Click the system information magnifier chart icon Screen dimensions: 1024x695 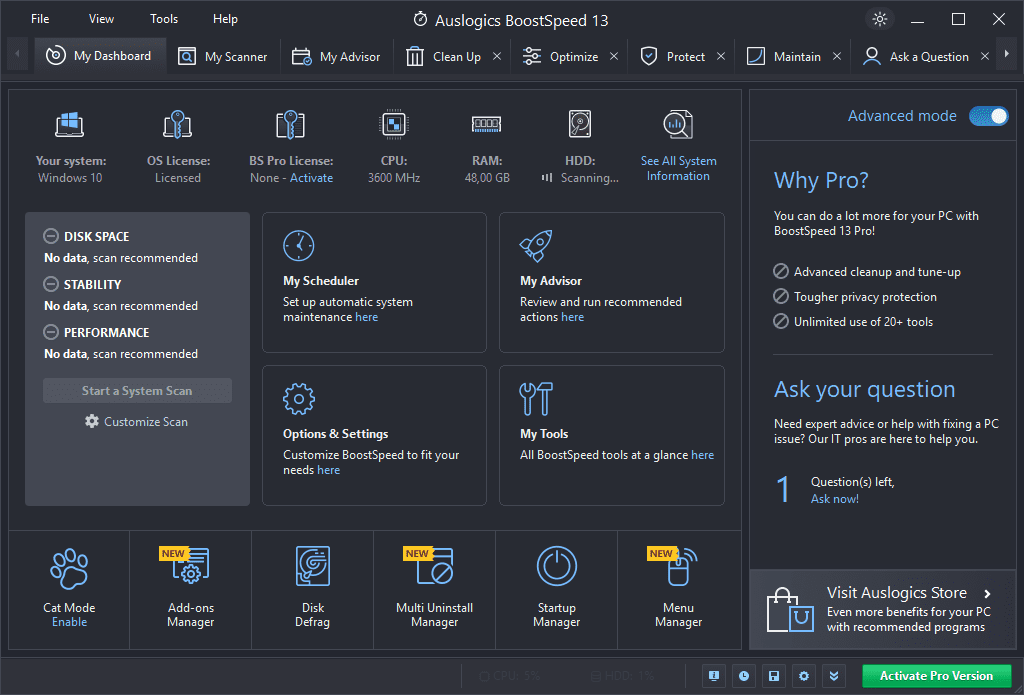tap(678, 124)
